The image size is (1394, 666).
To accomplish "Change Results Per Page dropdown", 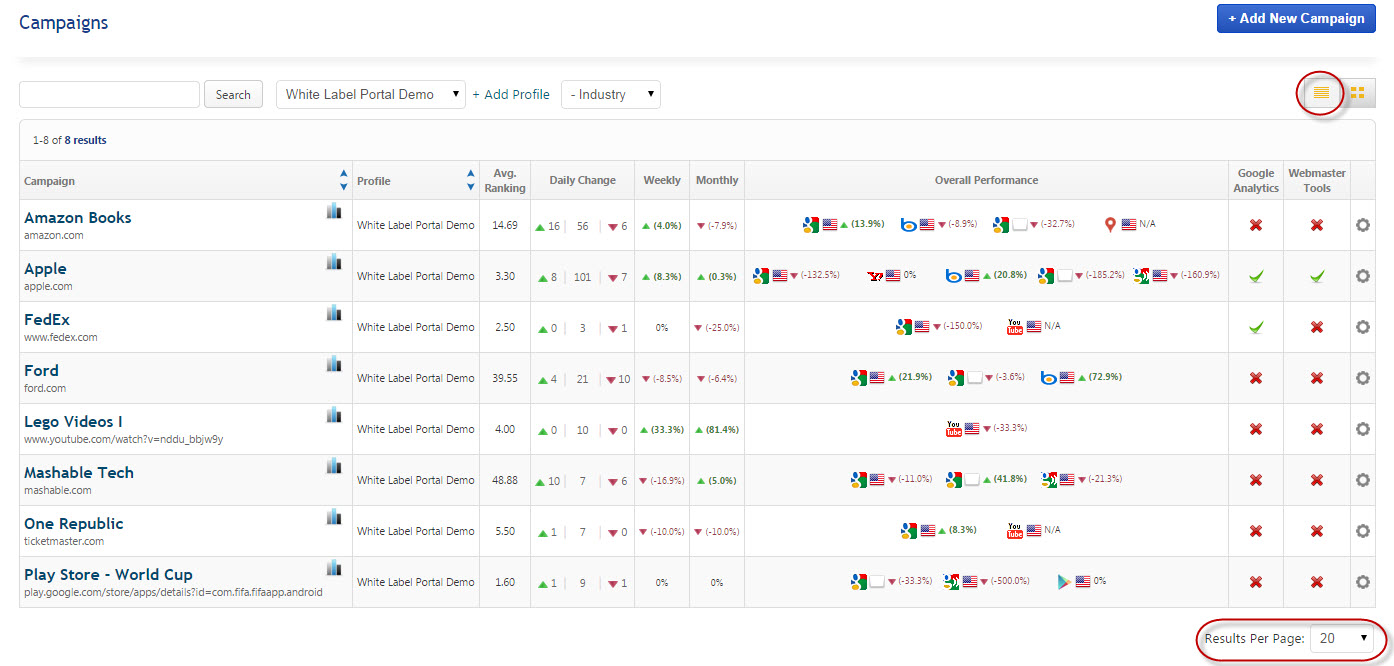I will click(1342, 638).
